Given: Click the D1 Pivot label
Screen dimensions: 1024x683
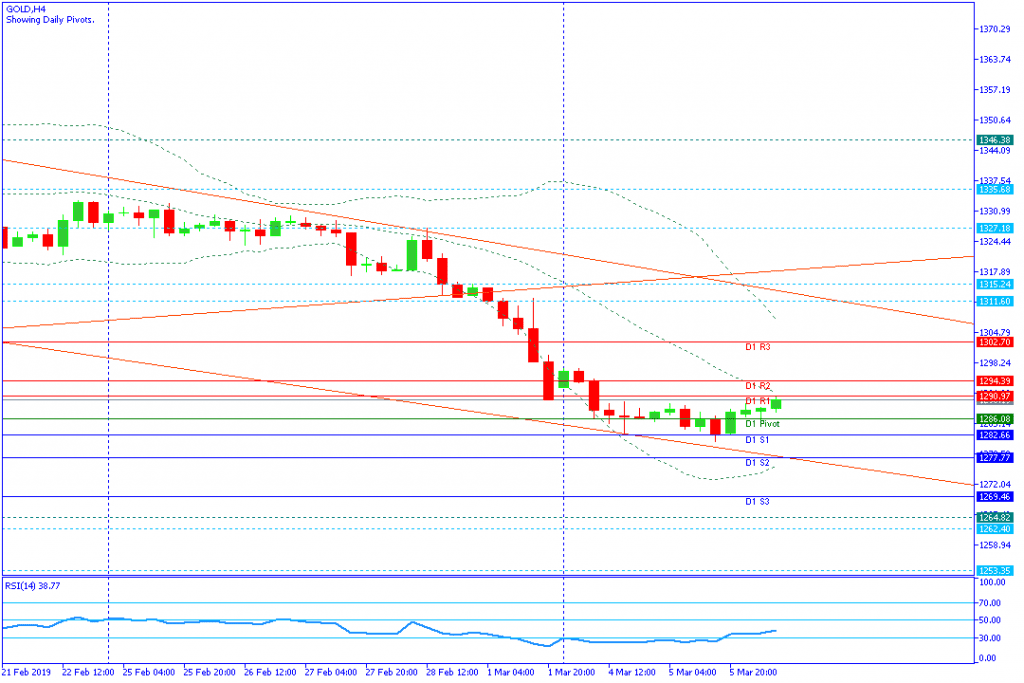Looking at the screenshot, I should tap(761, 424).
